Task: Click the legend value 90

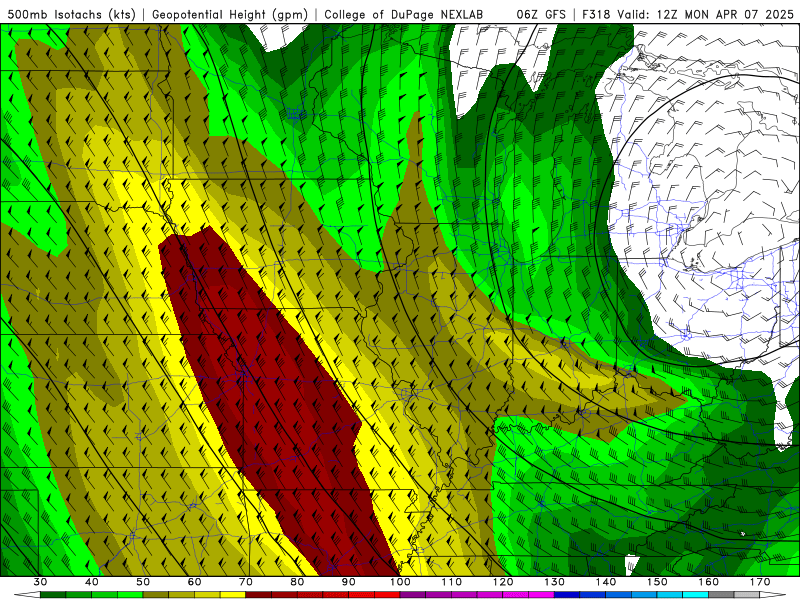Action: click(349, 582)
